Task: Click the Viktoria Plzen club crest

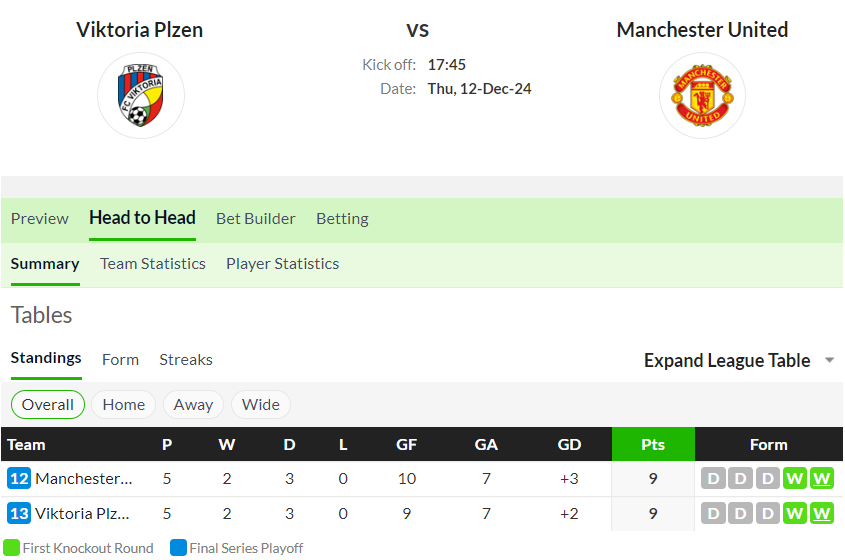Action: (x=141, y=95)
